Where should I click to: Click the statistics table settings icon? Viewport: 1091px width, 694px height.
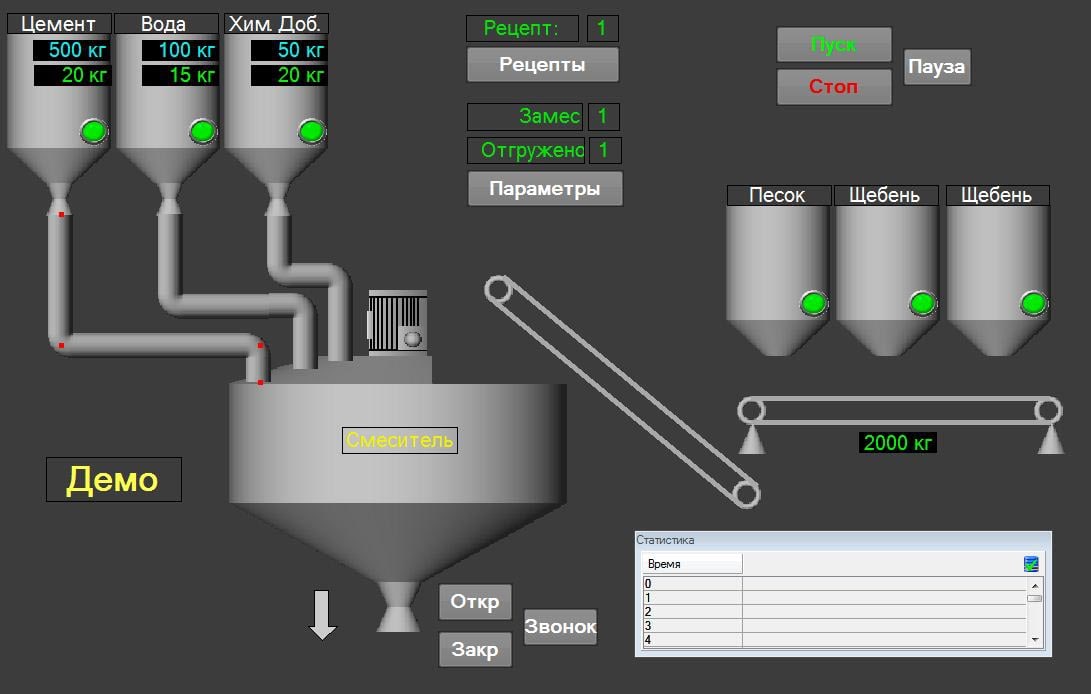click(x=1031, y=564)
